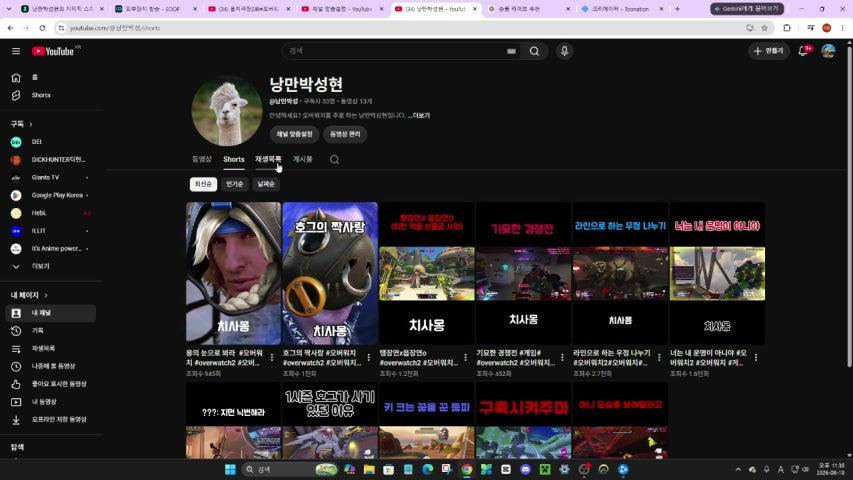Switch to the Videos (동영상) channel tab
This screenshot has width=853, height=480.
(x=202, y=159)
